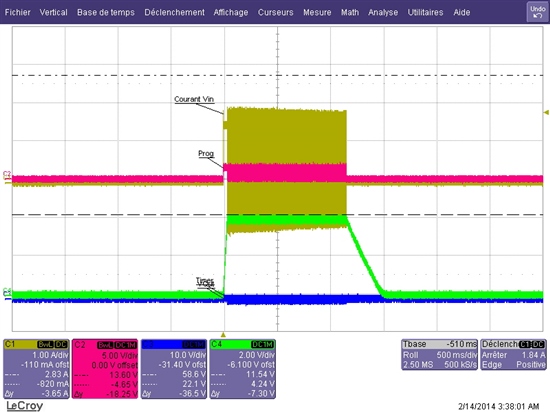Open the green C4 channel descriptor box
The width and height of the screenshot is (550, 412).
coord(243,369)
